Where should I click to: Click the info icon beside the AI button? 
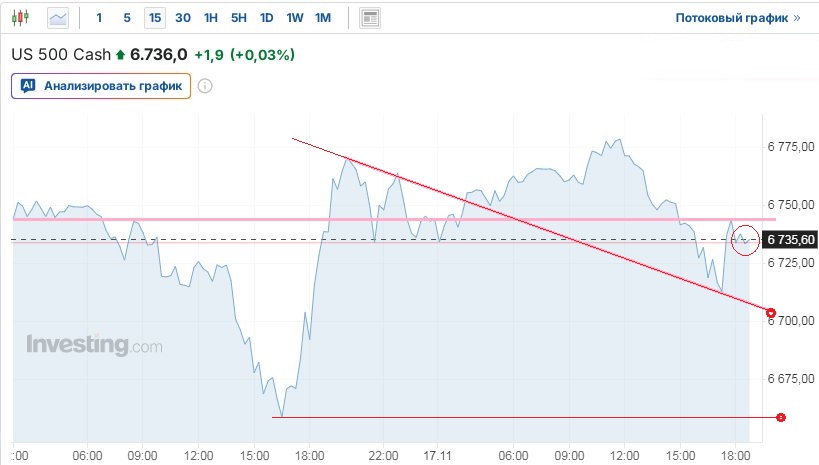[205, 86]
